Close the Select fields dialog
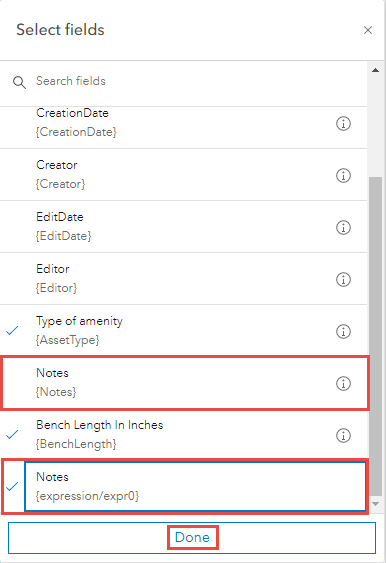Viewport: 386px width, 563px height. click(x=368, y=30)
